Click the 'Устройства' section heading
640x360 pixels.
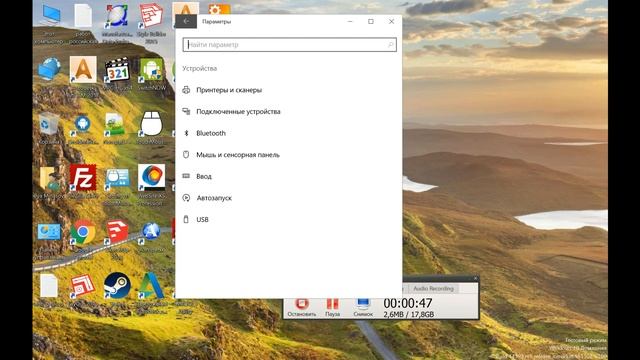point(199,69)
